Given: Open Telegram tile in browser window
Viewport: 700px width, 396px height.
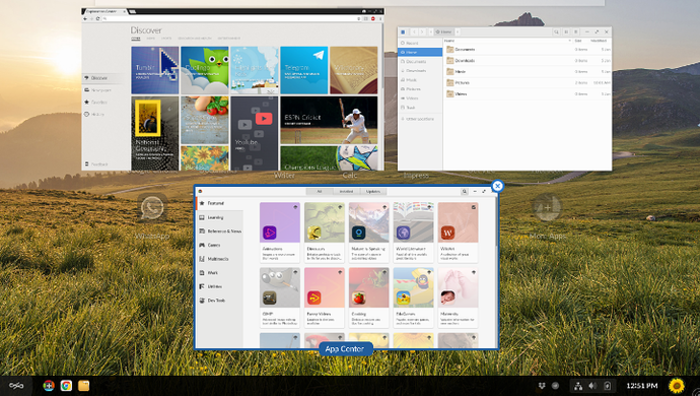Looking at the screenshot, I should 304,70.
